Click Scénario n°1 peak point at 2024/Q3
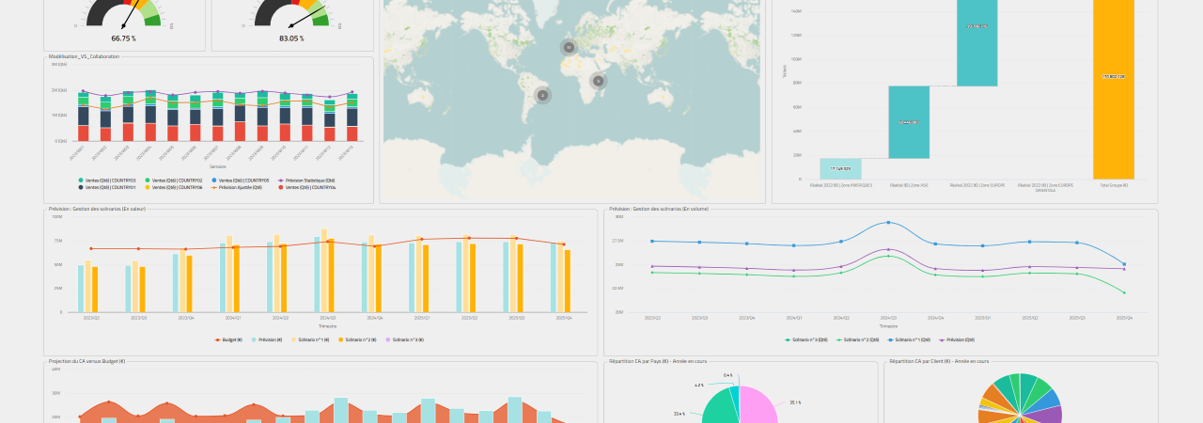1203x423 pixels. [888, 222]
